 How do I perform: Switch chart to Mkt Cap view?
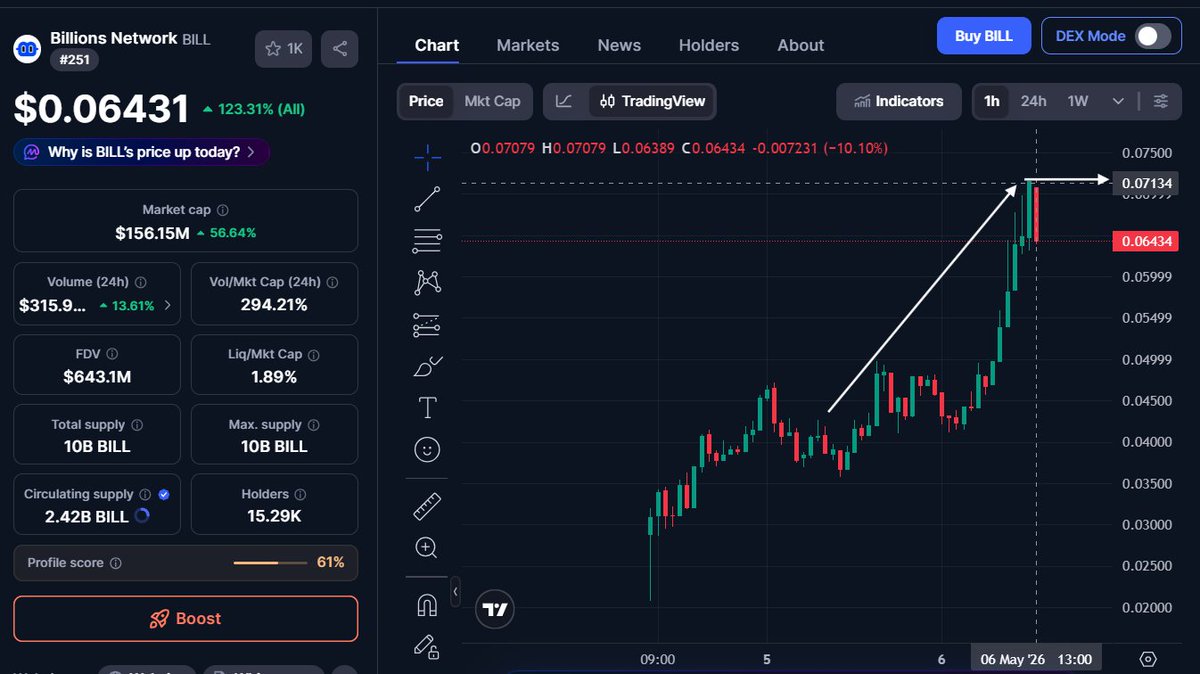492,101
